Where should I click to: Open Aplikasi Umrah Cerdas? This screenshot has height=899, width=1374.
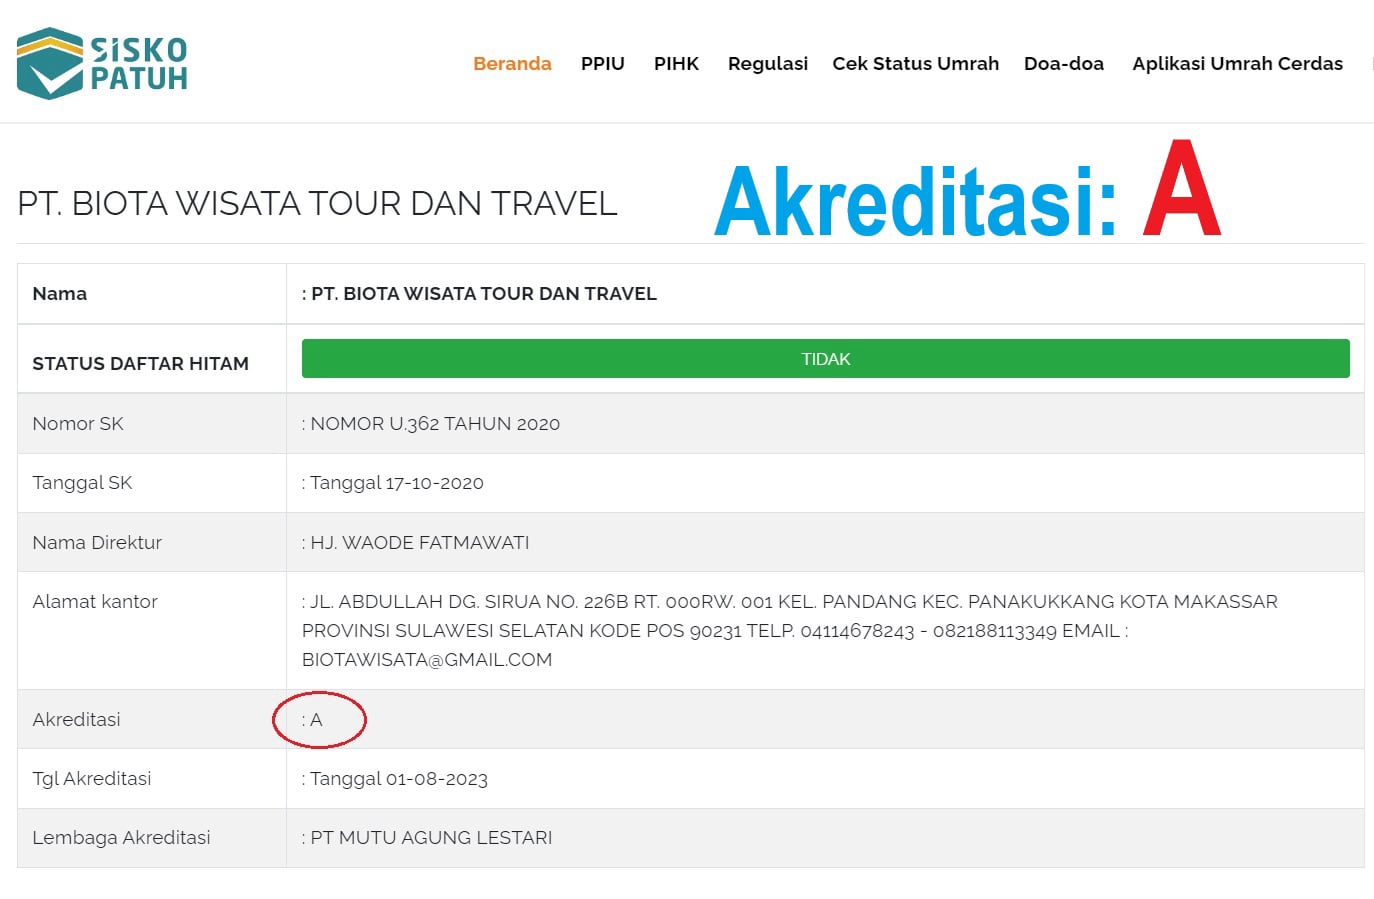[x=1237, y=63]
